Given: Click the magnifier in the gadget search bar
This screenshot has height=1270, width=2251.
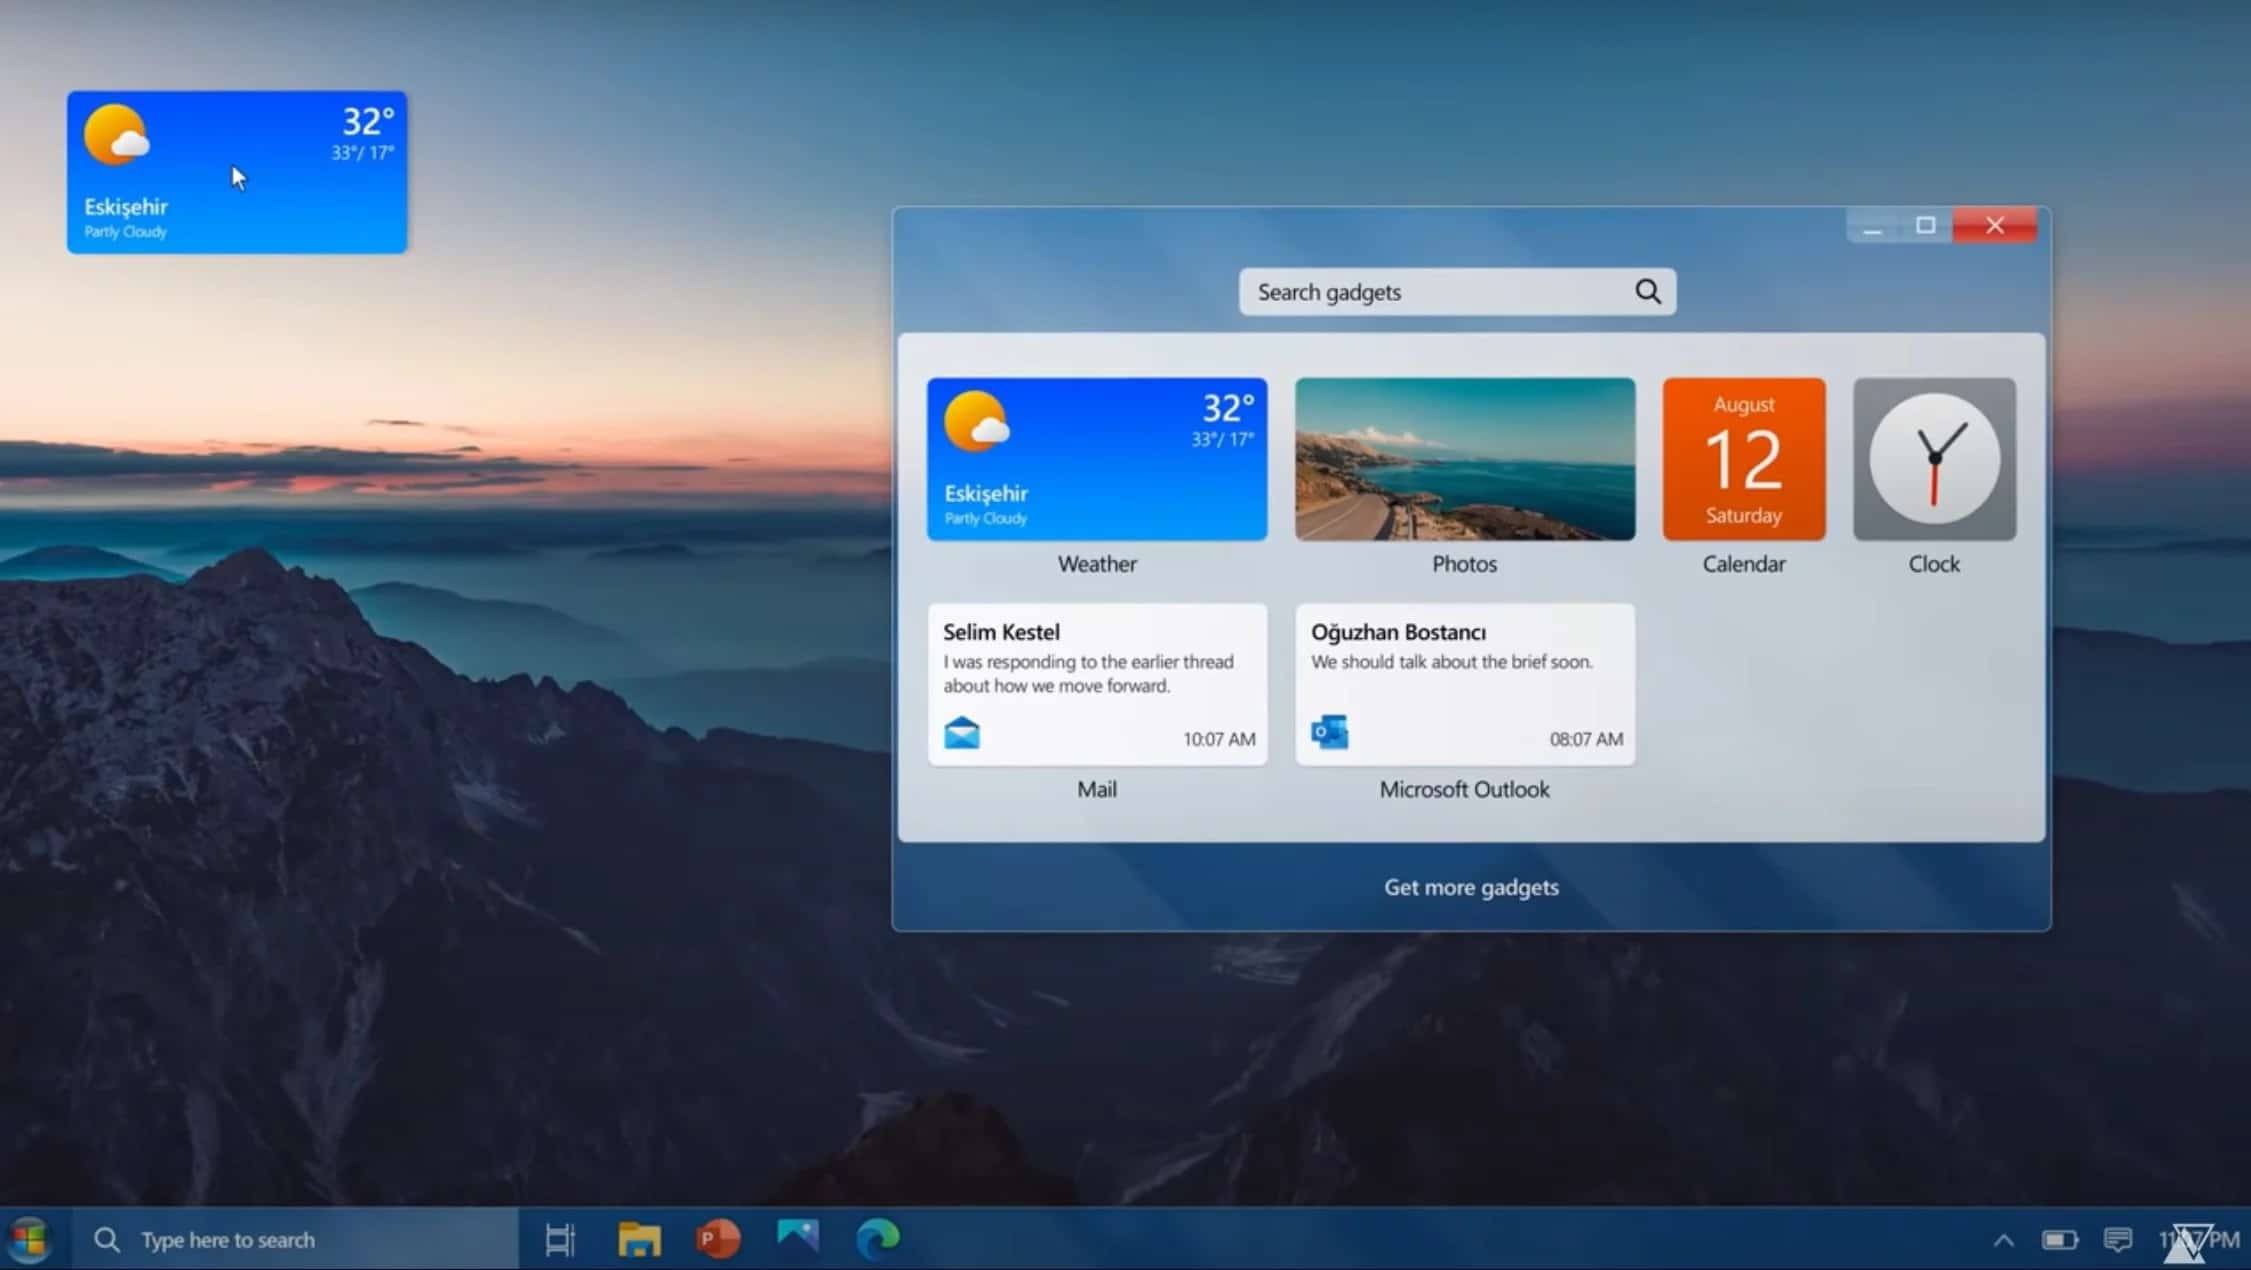Looking at the screenshot, I should click(x=1647, y=291).
